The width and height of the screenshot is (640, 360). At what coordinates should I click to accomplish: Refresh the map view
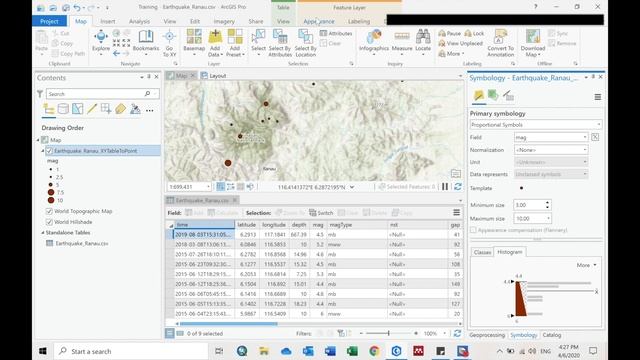pos(458,187)
